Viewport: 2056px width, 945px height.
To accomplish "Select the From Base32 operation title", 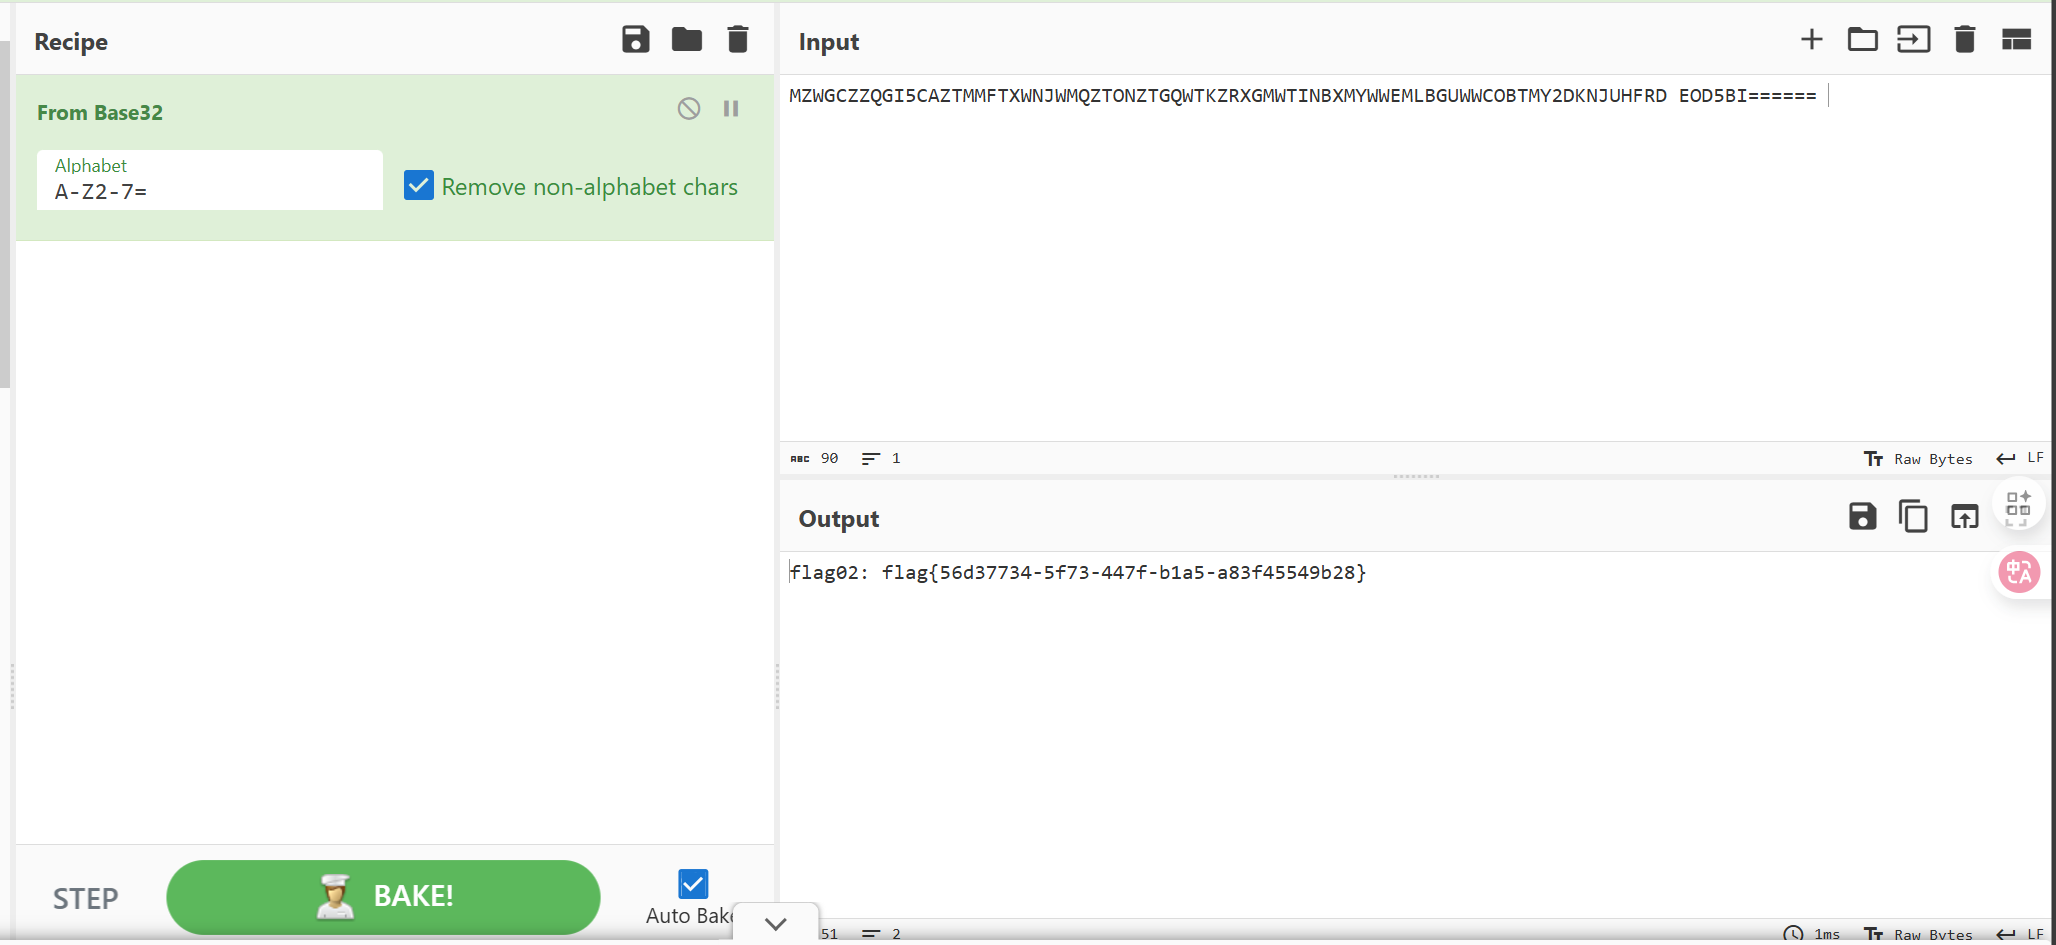I will (100, 113).
